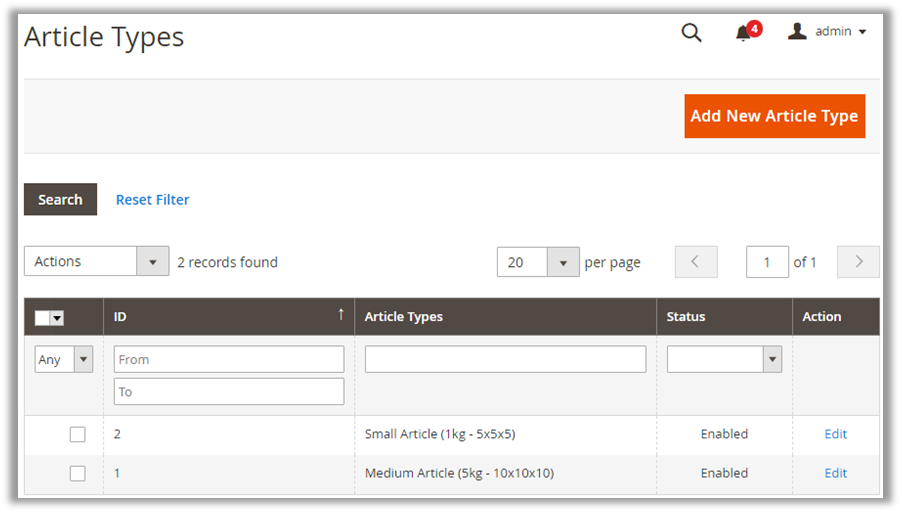Toggle the select-all header checkbox

pos(42,317)
